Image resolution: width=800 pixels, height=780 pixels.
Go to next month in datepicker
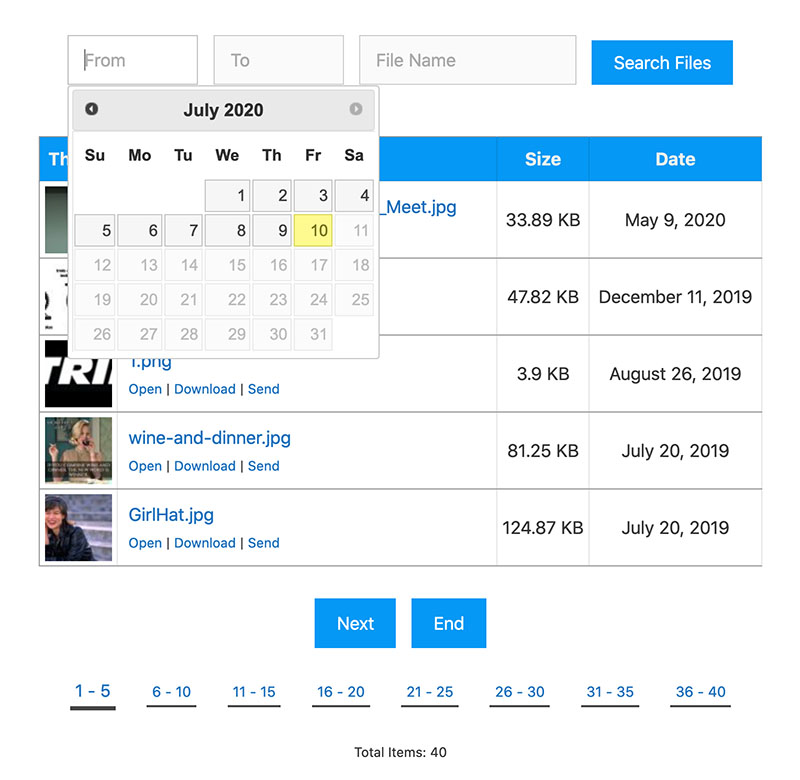(356, 109)
